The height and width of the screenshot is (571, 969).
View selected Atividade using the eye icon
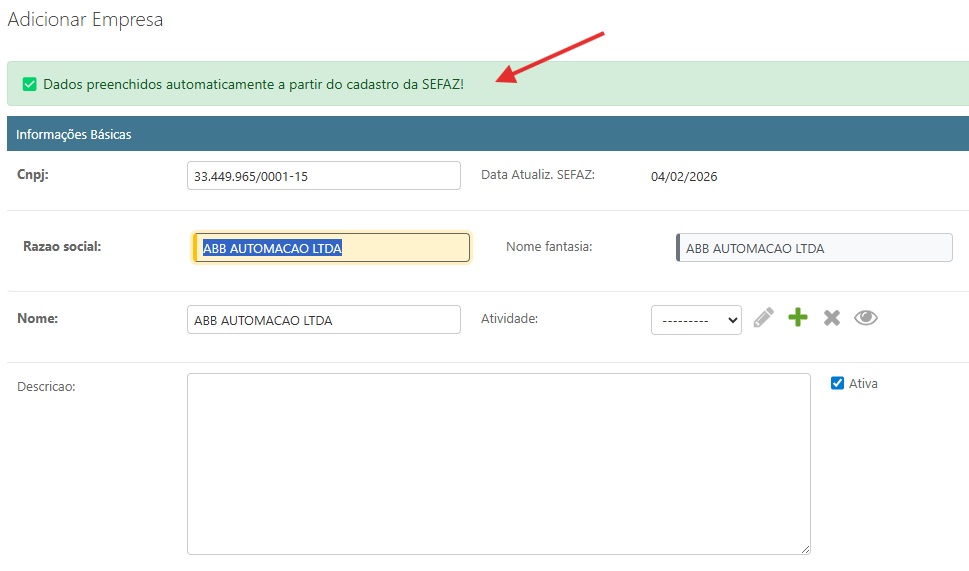click(x=865, y=319)
